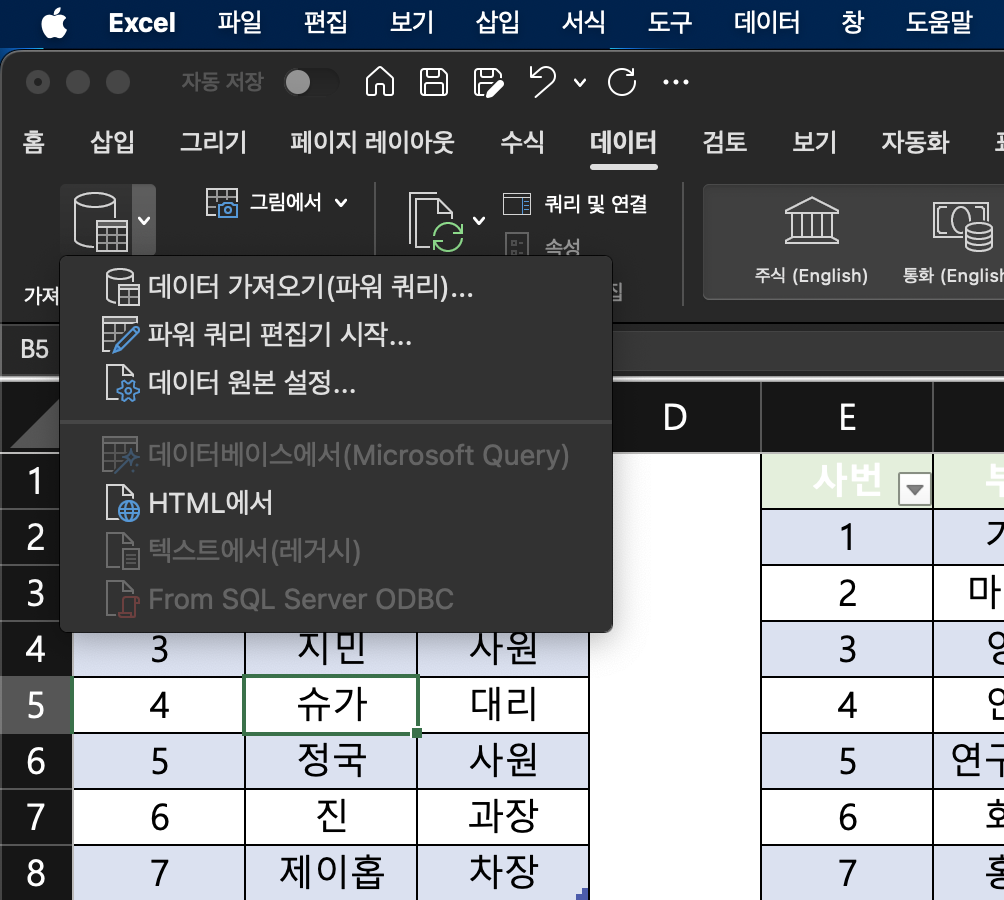Choose 데이터 가져오기(파워 쿼리)... menu item
The height and width of the screenshot is (900, 1004).
[336, 286]
